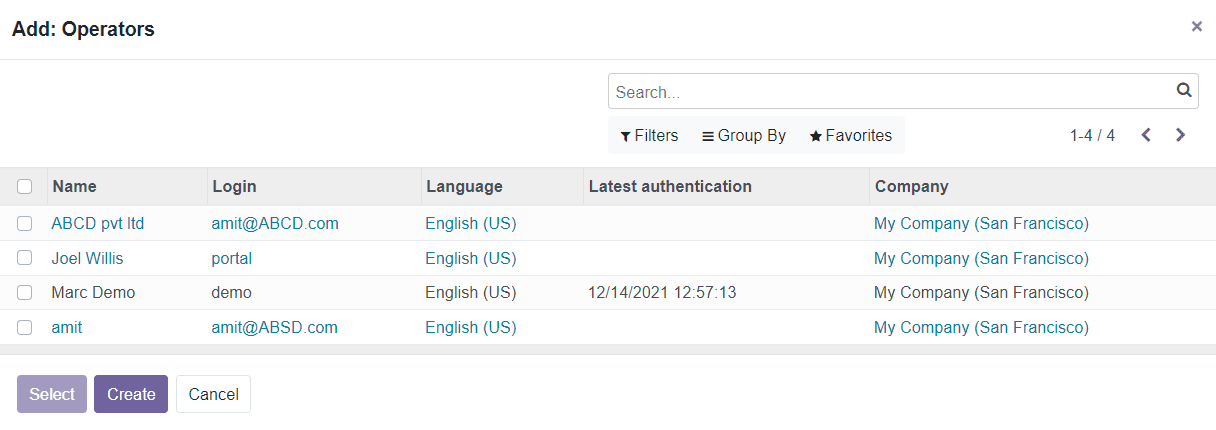Open the Favorites dropdown
Image resolution: width=1216 pixels, height=430 pixels.
(x=851, y=135)
